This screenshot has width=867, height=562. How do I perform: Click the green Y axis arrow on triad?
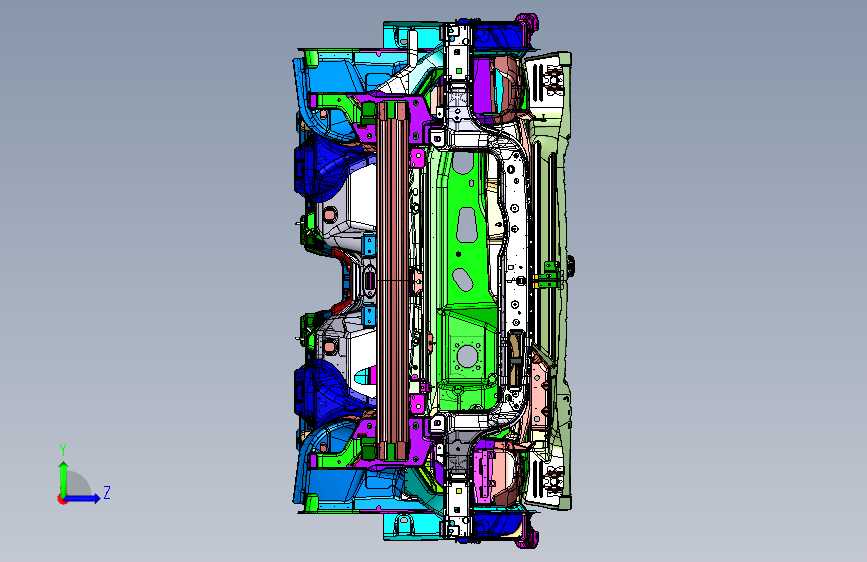coord(64,478)
